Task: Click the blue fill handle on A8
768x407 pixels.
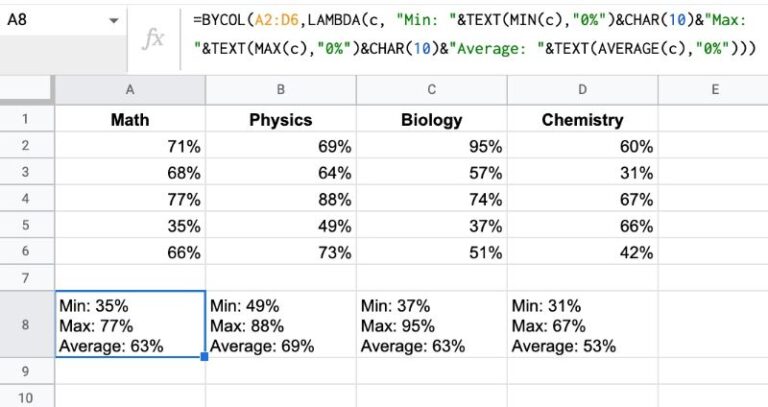Action: (205, 356)
